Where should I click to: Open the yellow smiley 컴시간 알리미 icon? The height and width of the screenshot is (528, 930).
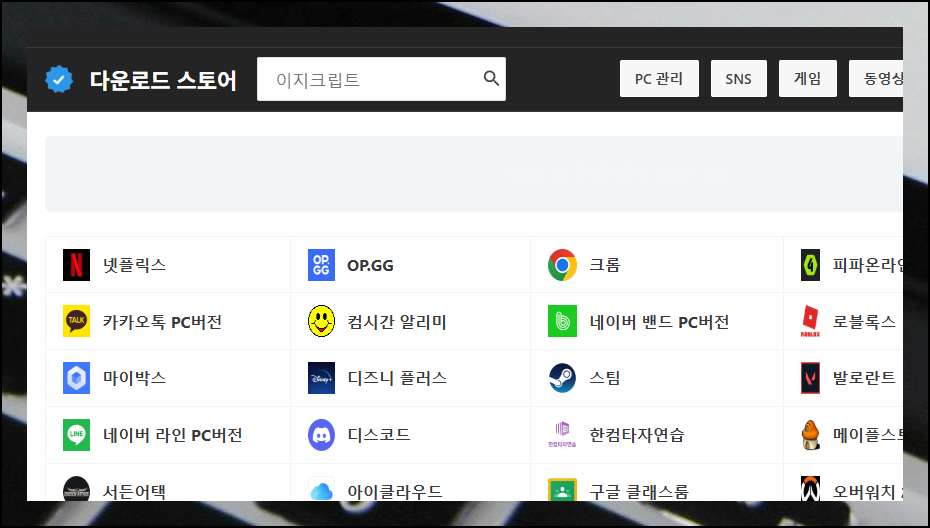(x=321, y=321)
